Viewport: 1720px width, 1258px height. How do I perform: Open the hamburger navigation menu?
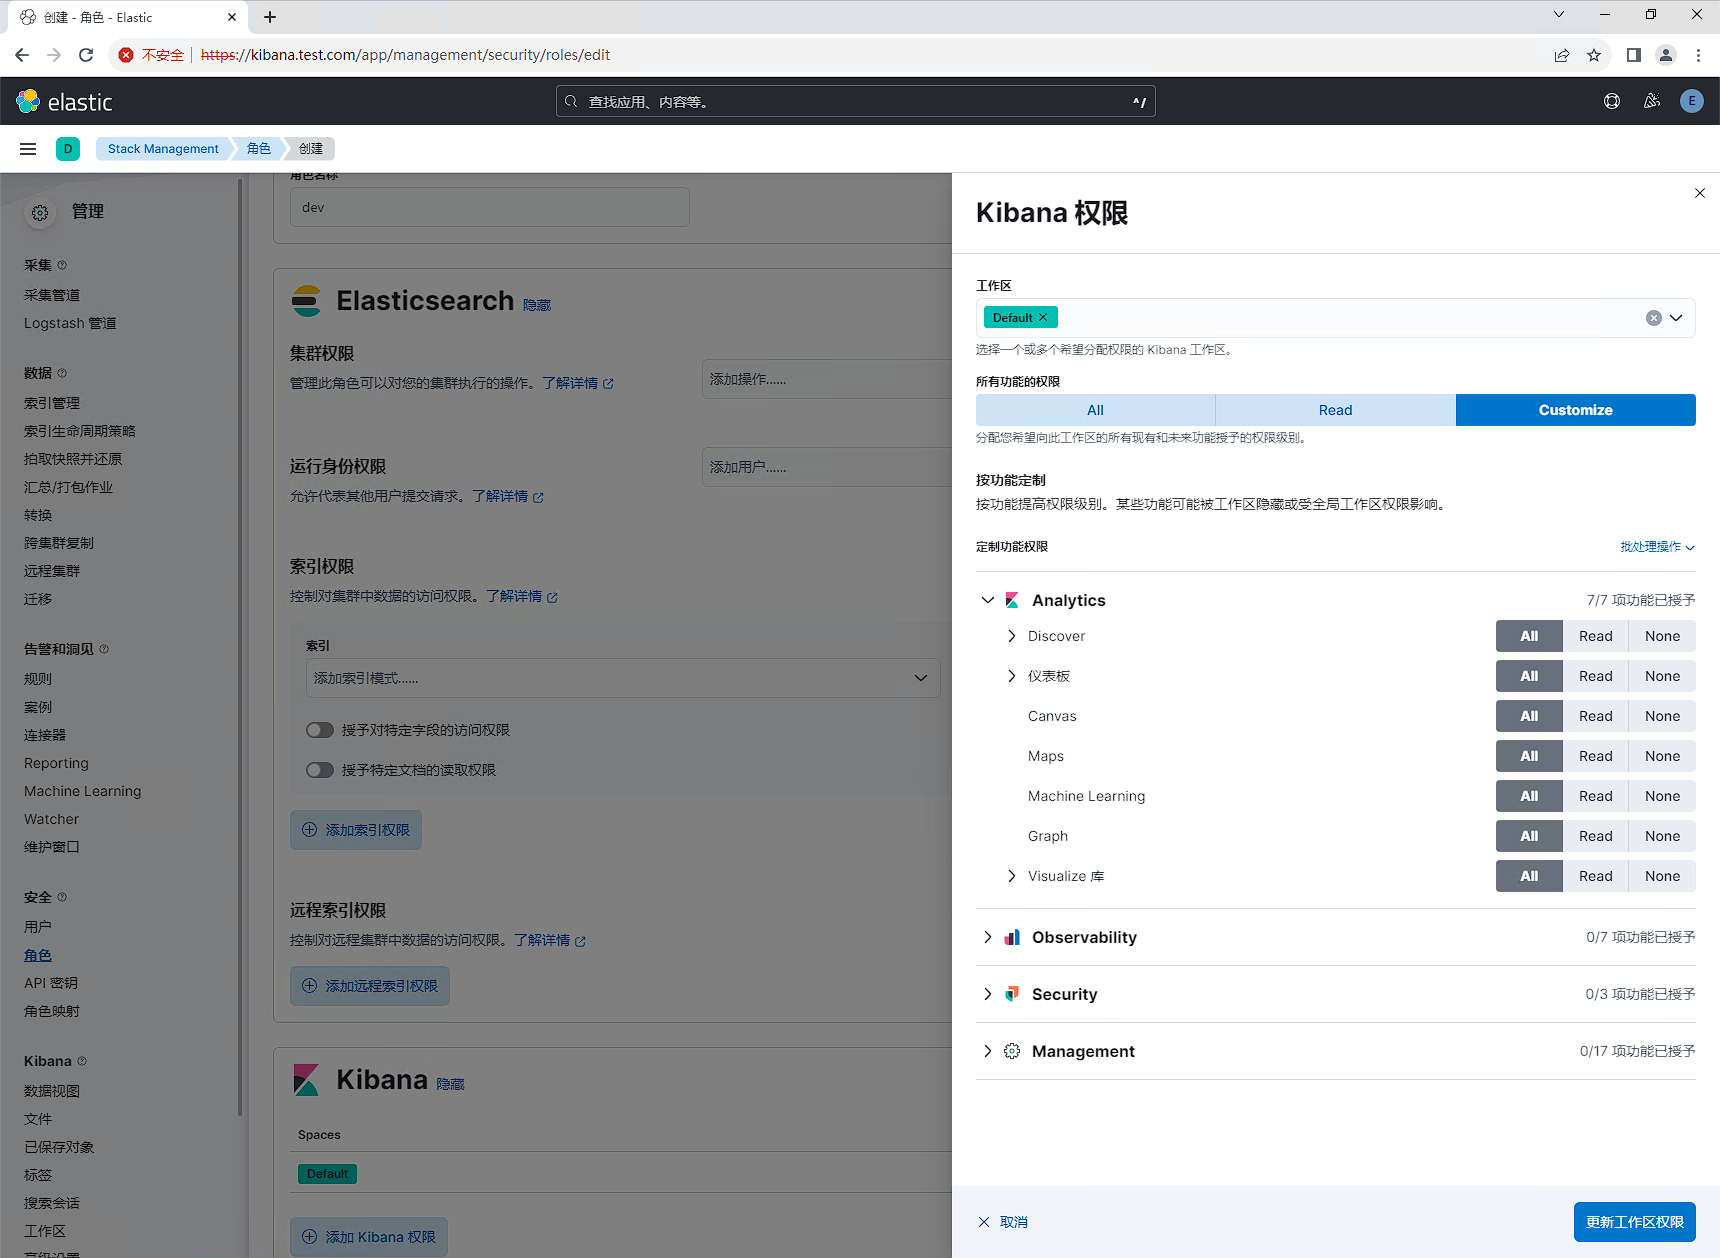coord(28,149)
